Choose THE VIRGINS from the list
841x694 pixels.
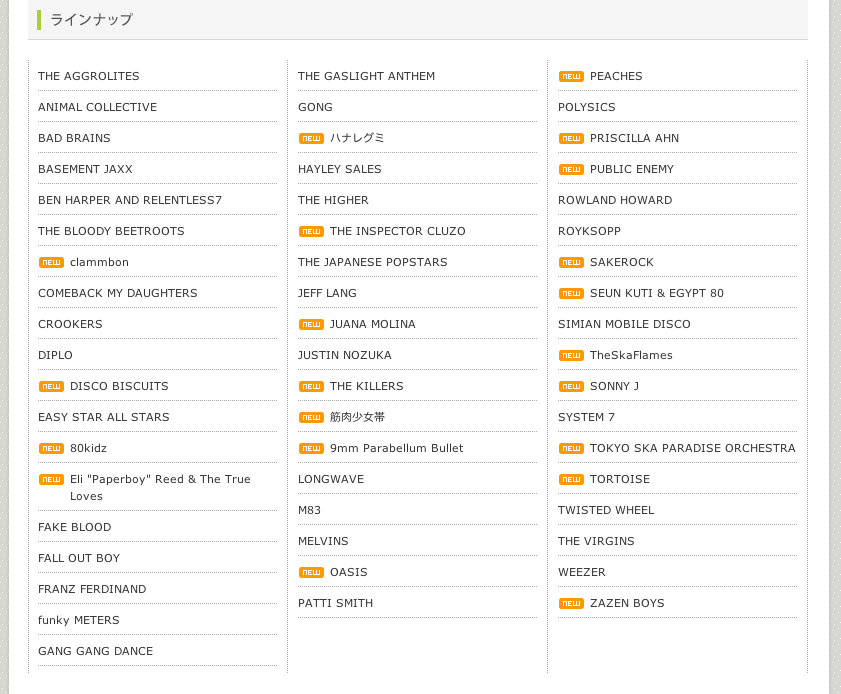(596, 542)
